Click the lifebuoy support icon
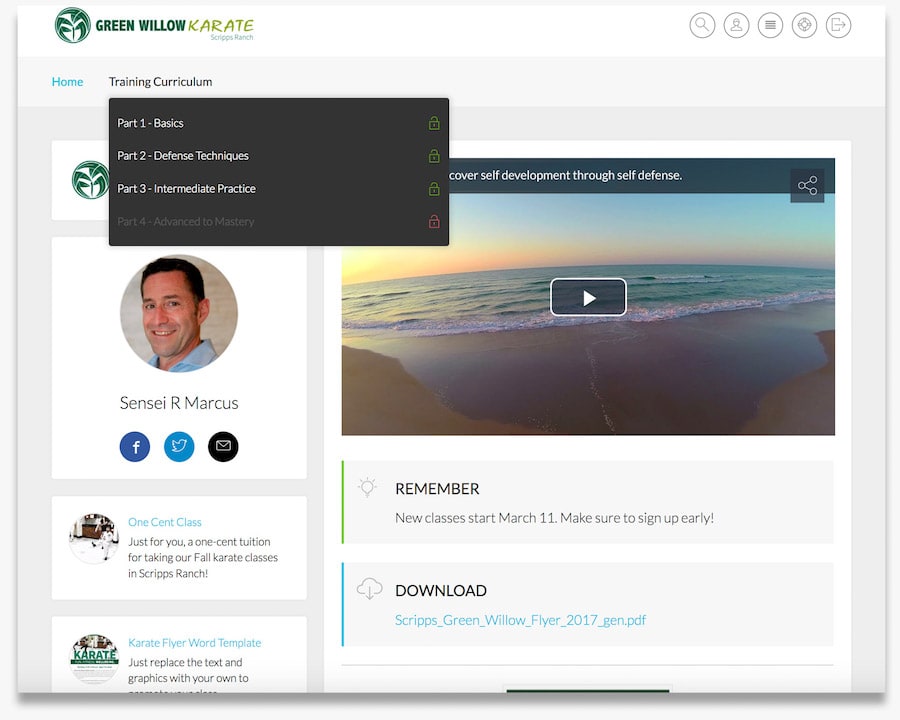The width and height of the screenshot is (900, 720). (x=804, y=25)
